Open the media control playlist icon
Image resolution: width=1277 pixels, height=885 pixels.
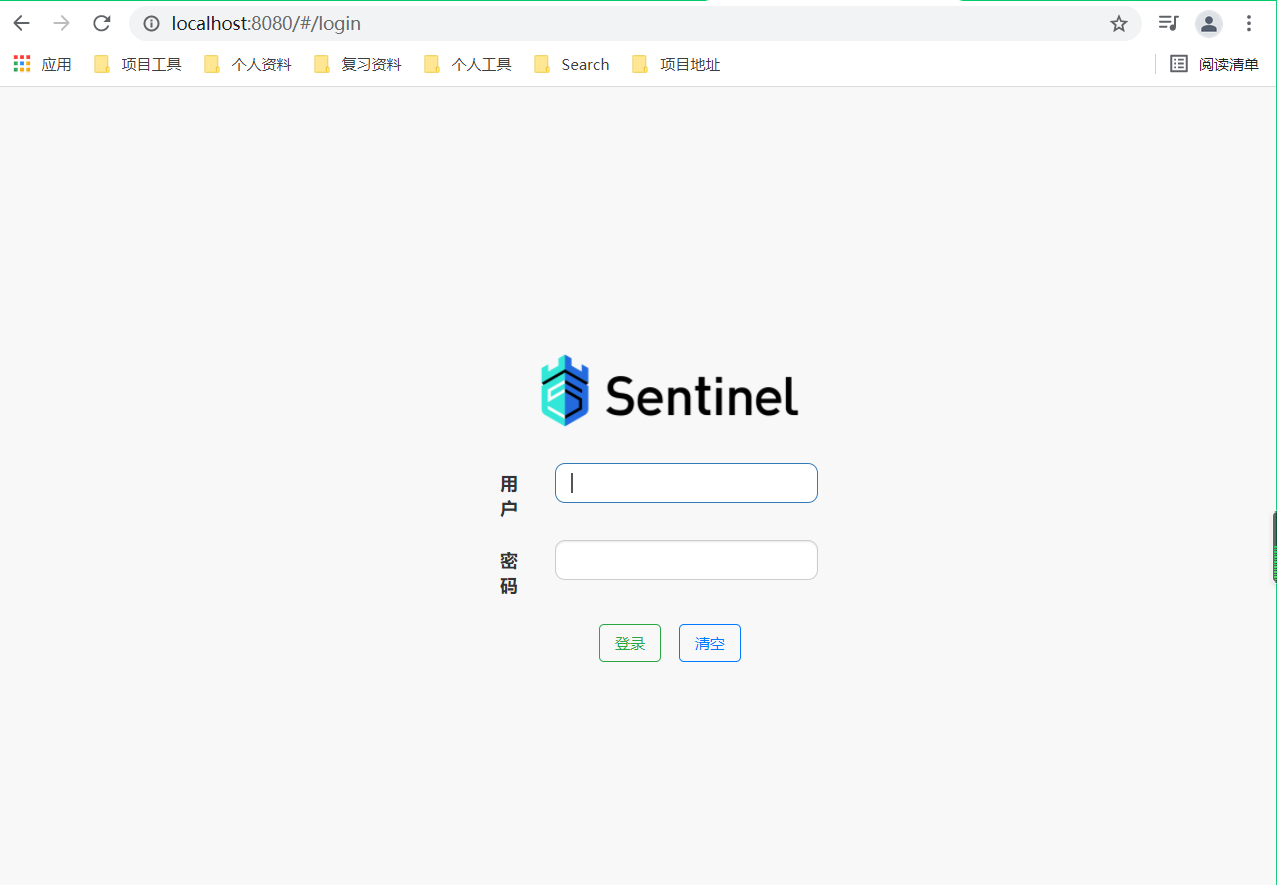(x=1168, y=23)
